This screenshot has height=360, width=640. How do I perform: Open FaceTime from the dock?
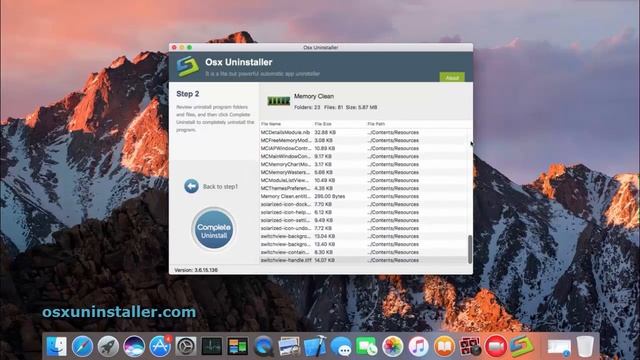coord(367,347)
